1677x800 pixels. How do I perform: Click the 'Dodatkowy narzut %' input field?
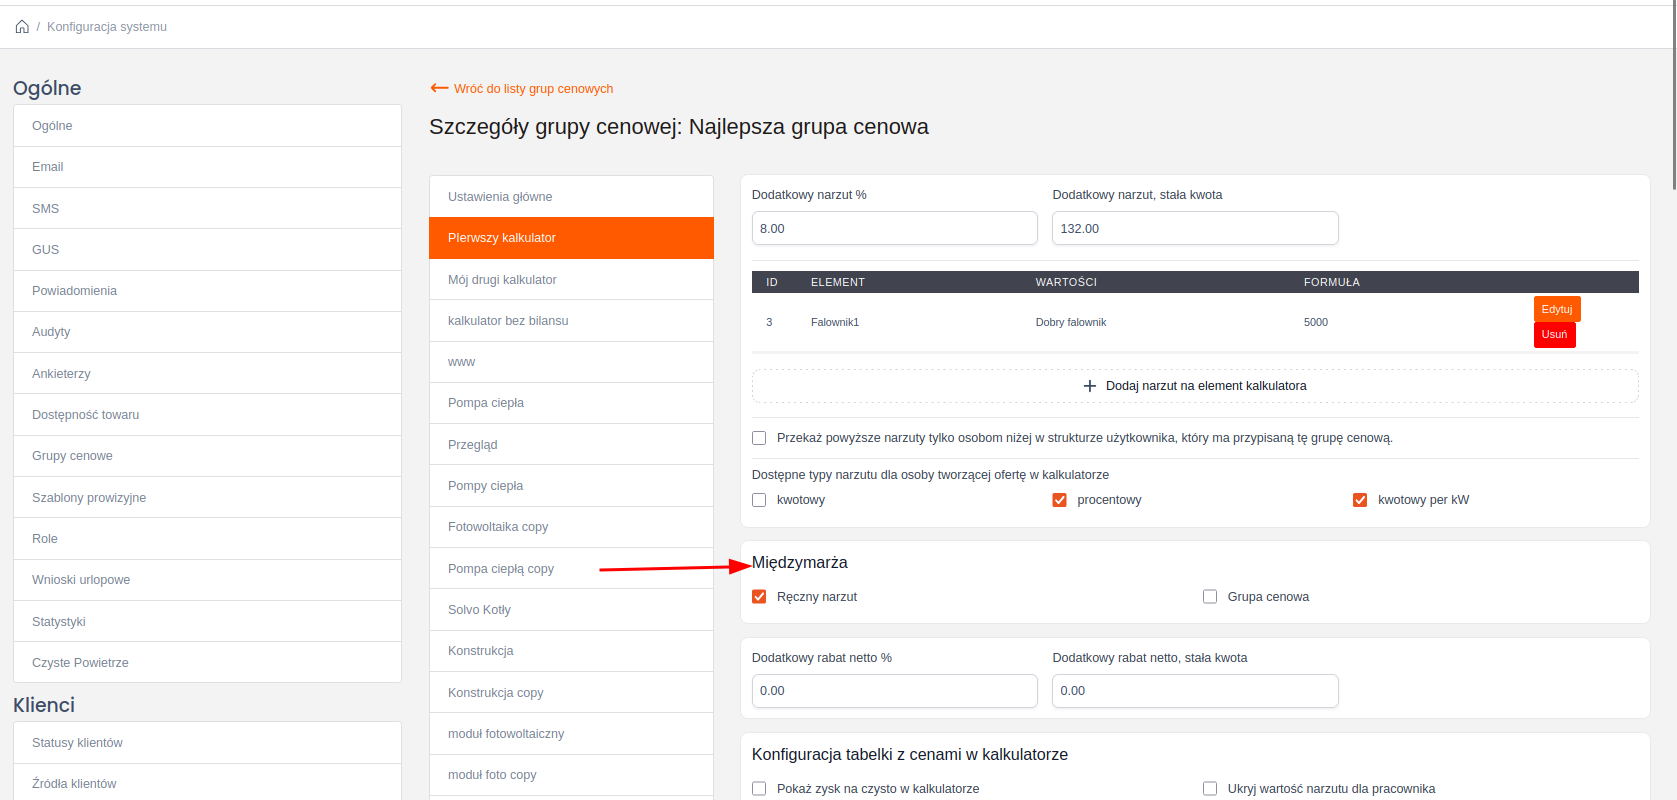pos(894,228)
